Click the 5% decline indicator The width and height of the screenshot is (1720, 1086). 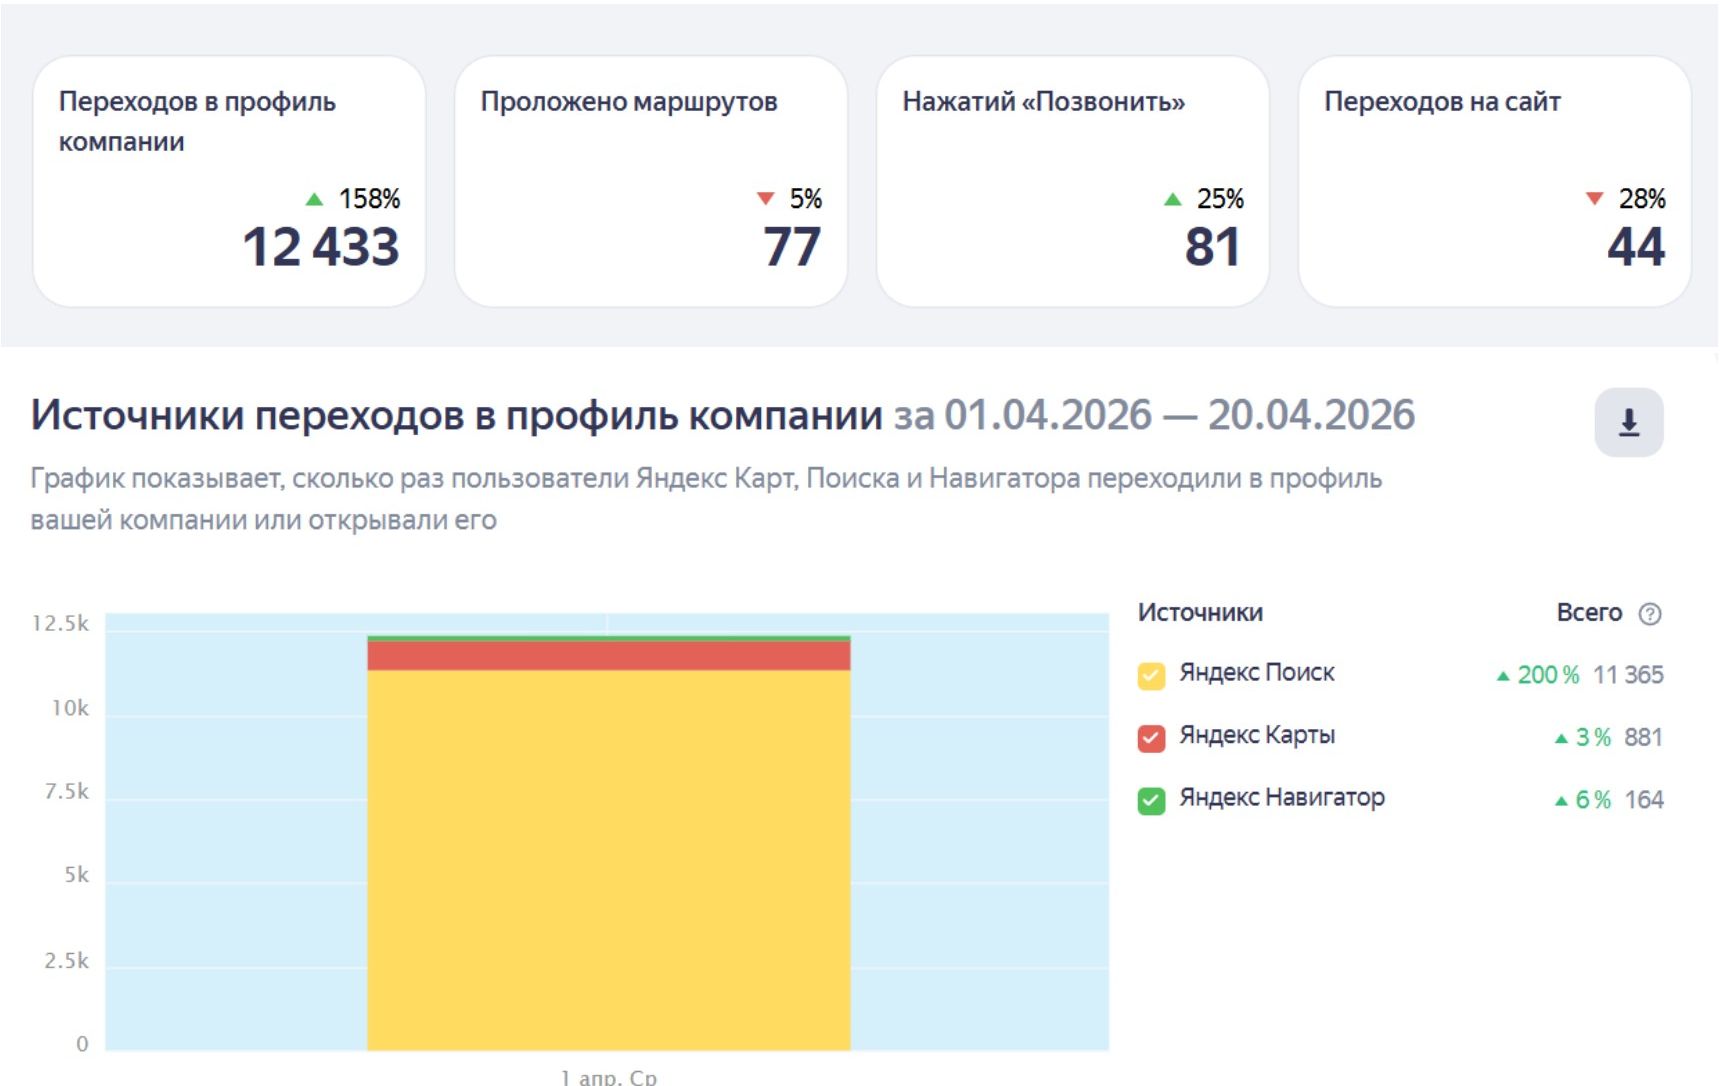pyautogui.click(x=789, y=199)
